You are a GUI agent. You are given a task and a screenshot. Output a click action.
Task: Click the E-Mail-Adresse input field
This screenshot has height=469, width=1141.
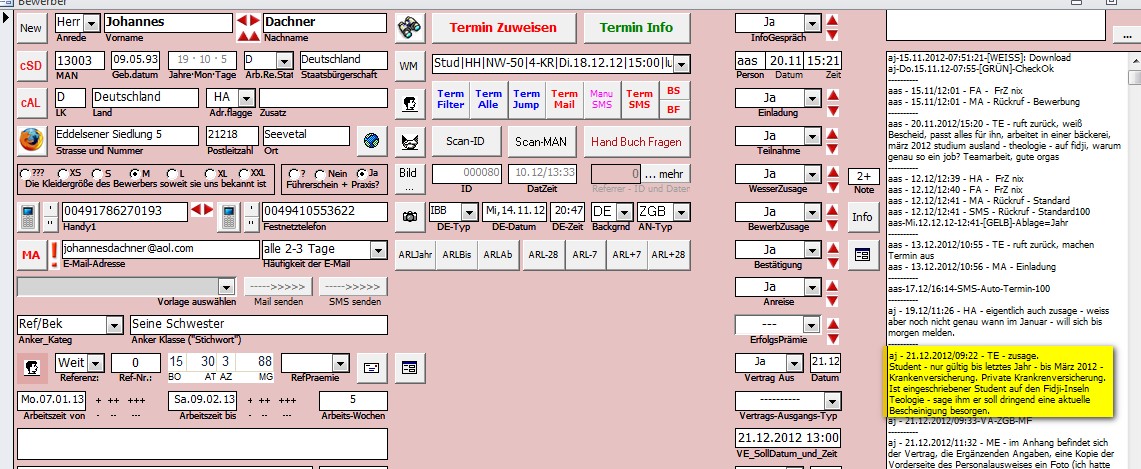point(158,249)
